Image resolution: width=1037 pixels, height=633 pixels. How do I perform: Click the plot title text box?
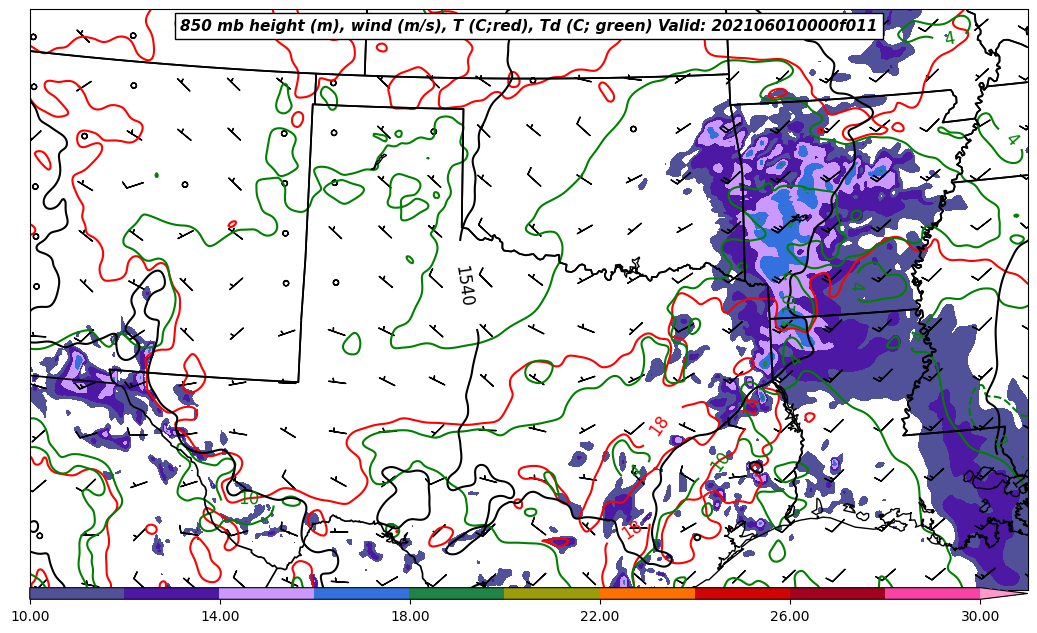528,26
